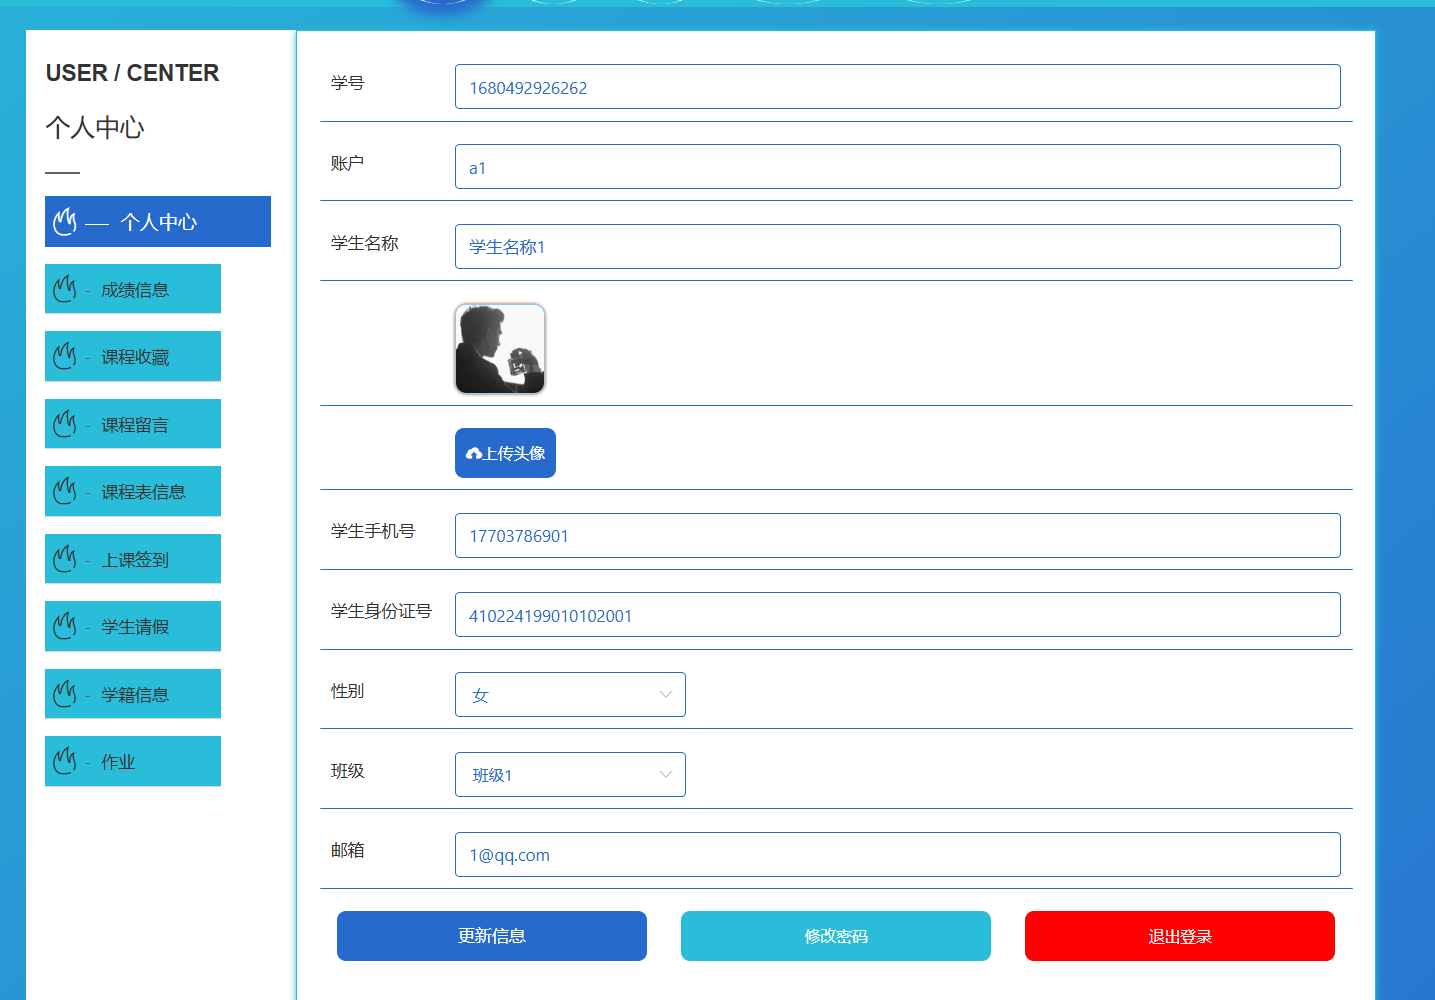Open the 上课签到 menu item
The height and width of the screenshot is (1000, 1435).
pyautogui.click(x=133, y=559)
